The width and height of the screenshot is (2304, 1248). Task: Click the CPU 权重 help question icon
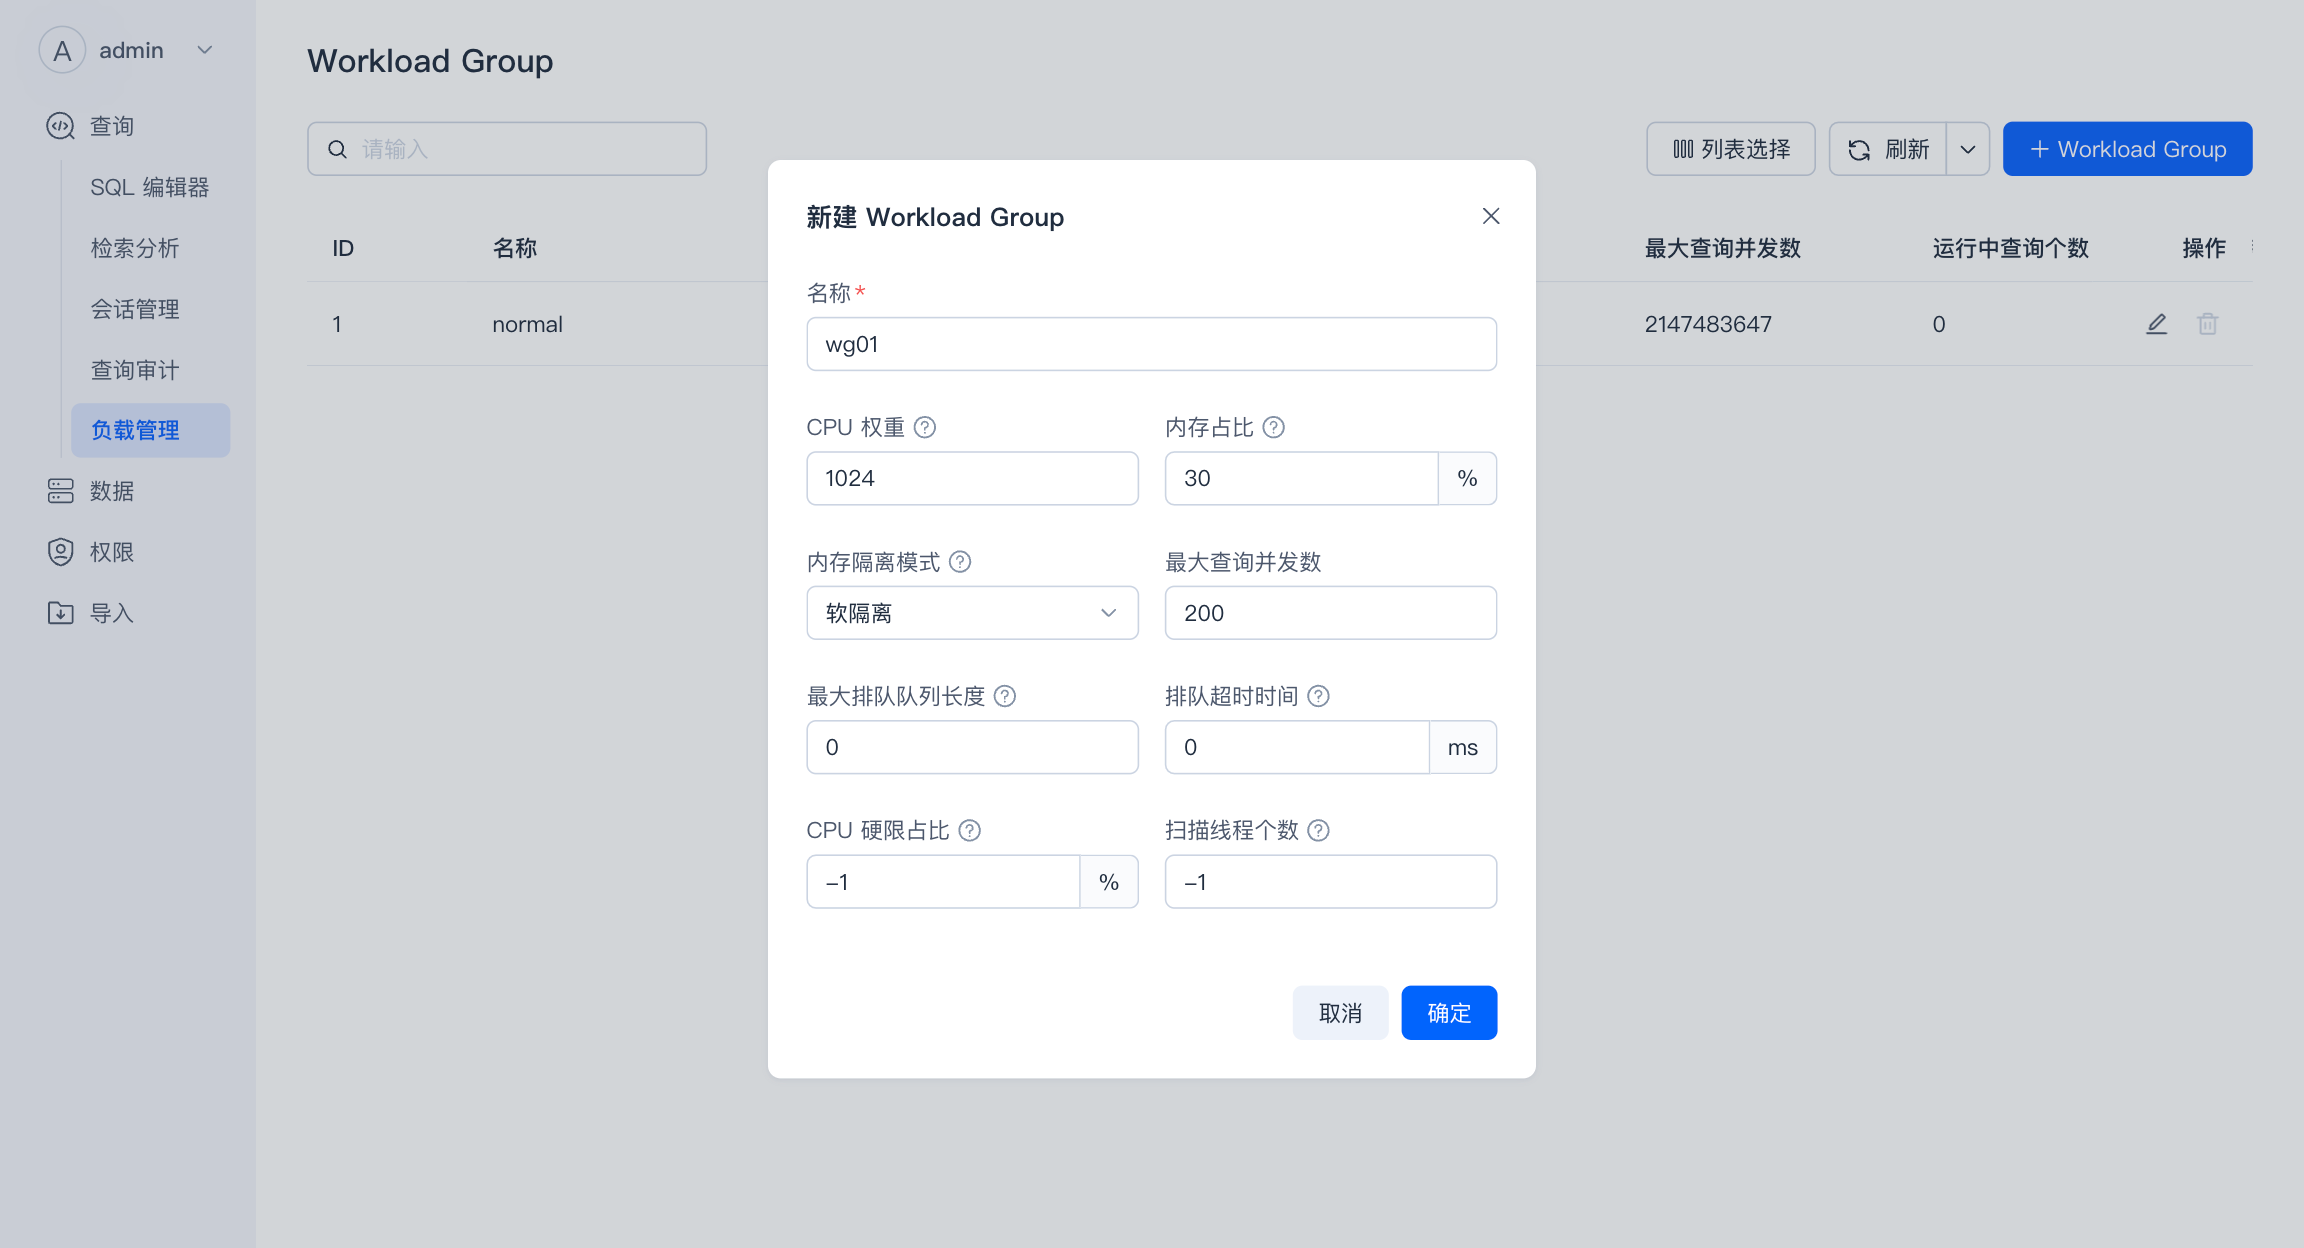(925, 428)
